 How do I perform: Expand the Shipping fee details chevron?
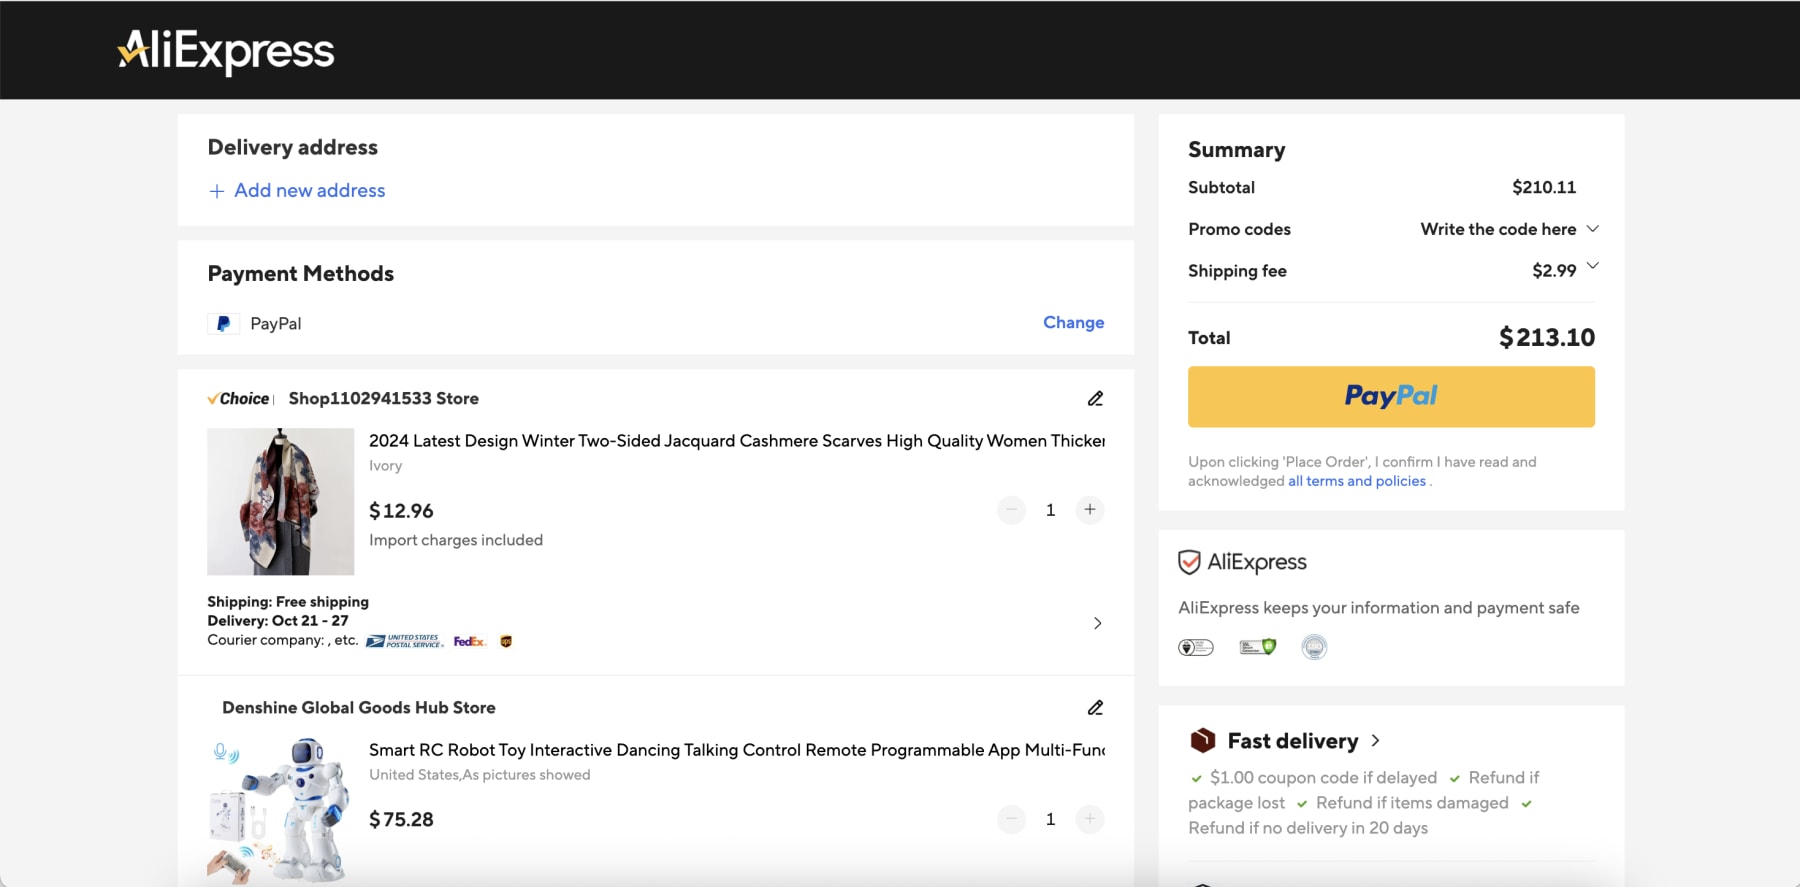point(1593,266)
